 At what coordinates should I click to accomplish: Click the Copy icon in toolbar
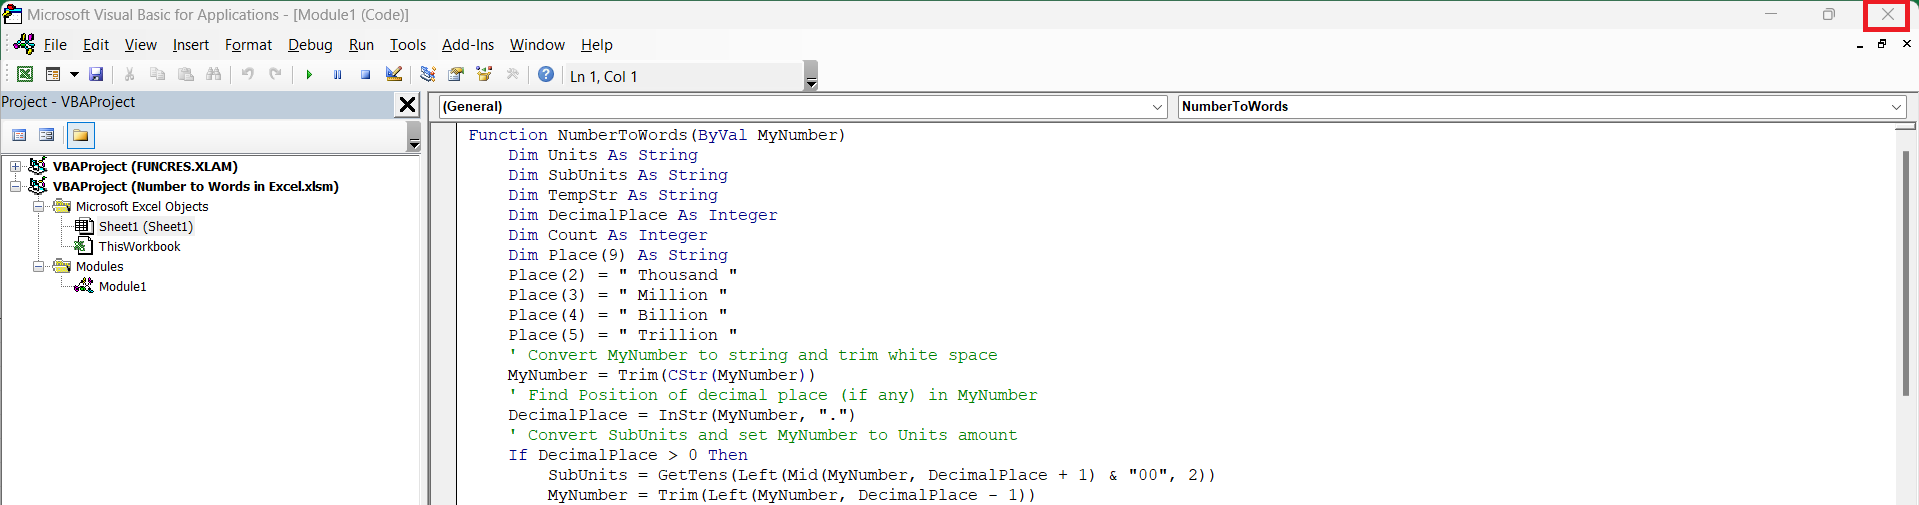pos(157,75)
